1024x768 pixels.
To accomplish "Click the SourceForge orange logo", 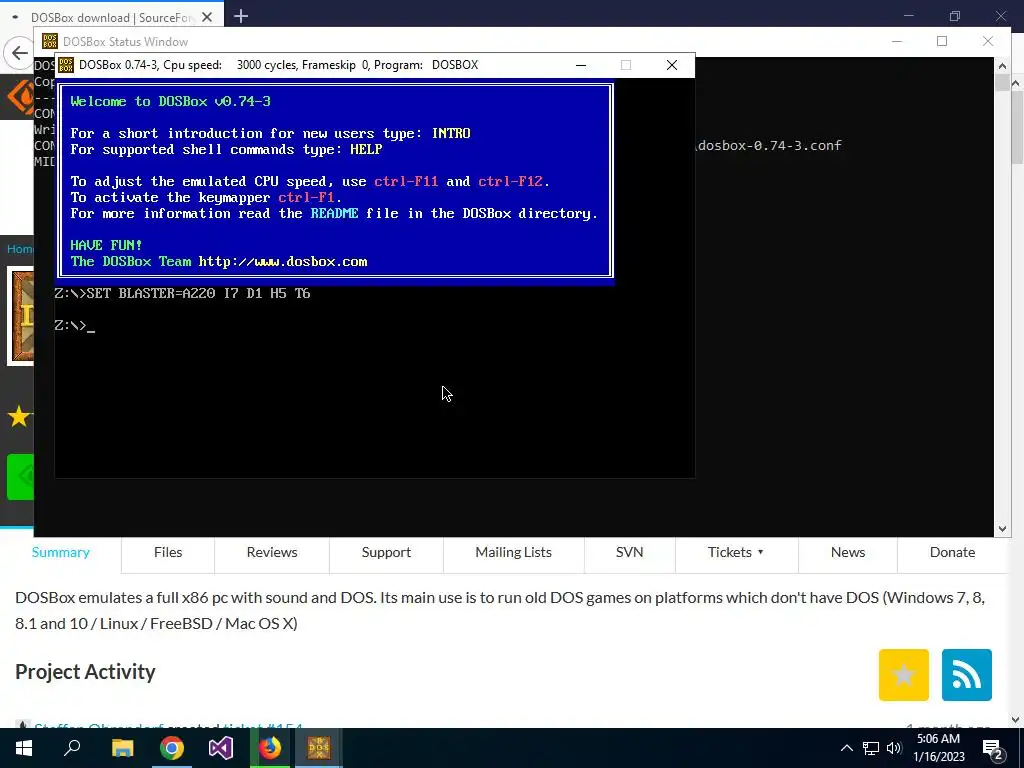I will tap(20, 97).
